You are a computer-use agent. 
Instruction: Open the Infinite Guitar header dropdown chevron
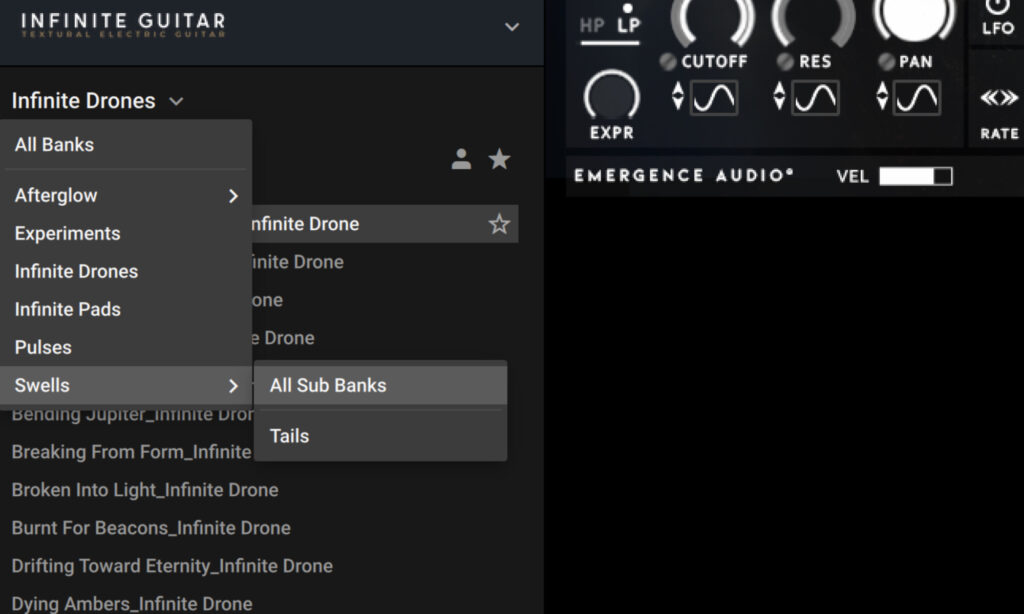tap(511, 27)
